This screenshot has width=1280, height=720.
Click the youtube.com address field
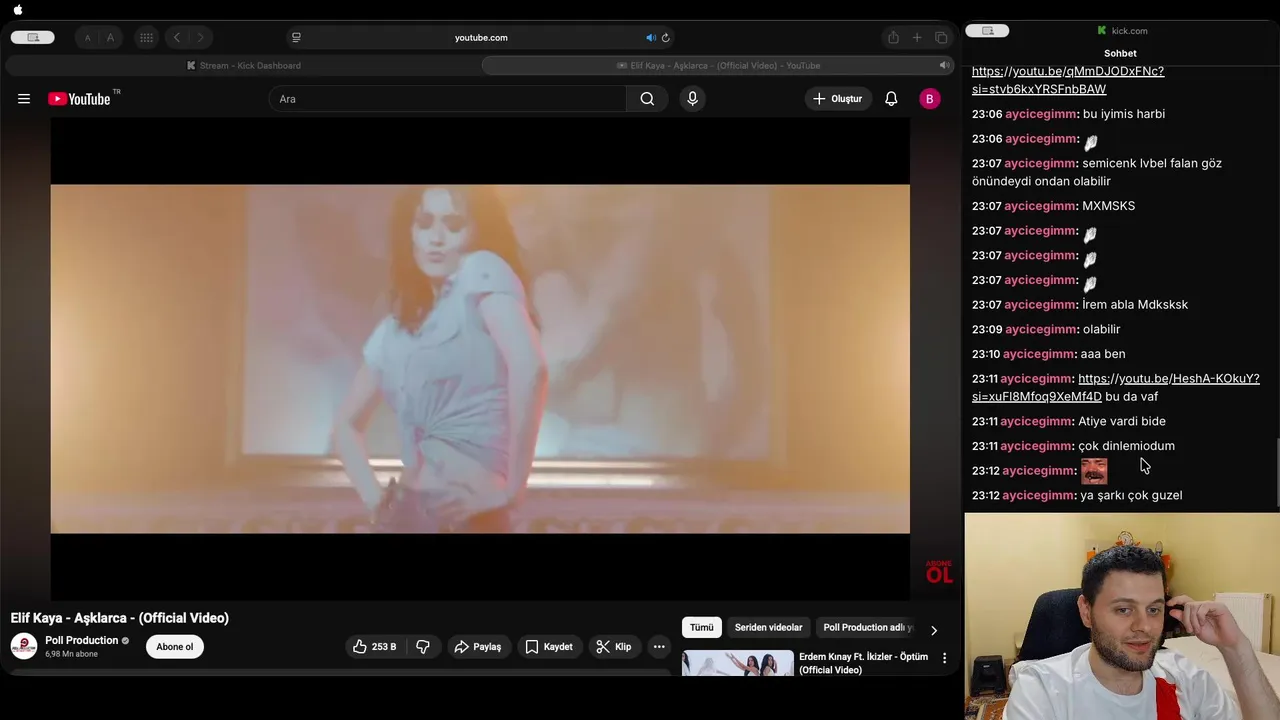point(481,38)
